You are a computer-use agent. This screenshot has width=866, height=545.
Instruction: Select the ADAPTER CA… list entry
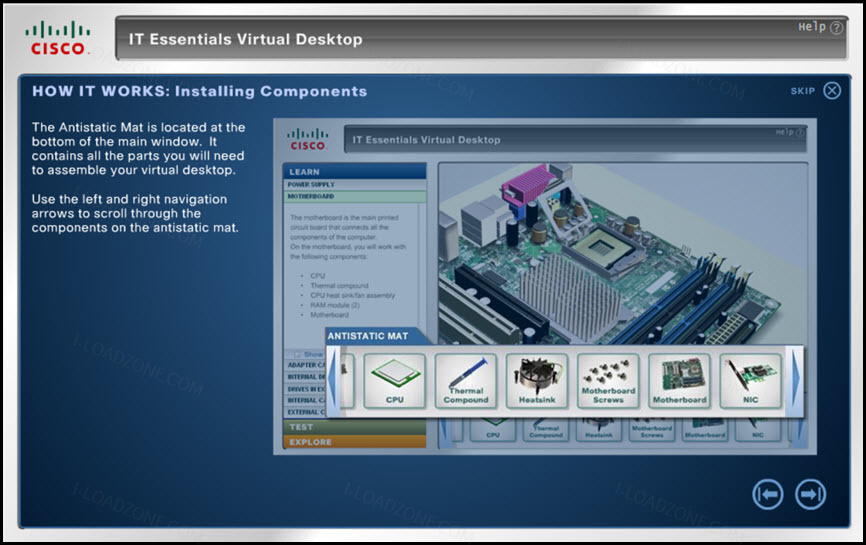click(x=305, y=365)
